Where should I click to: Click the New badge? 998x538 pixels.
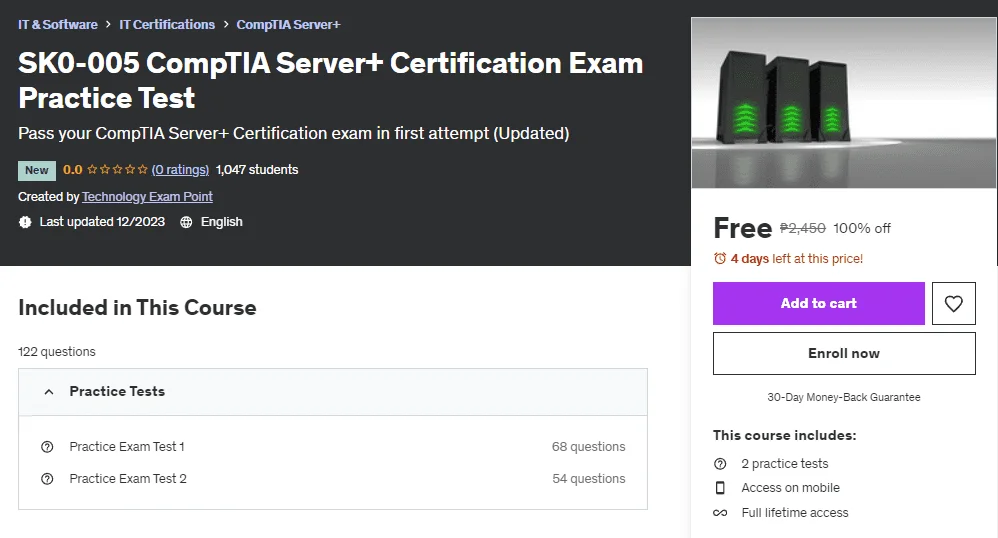click(x=37, y=170)
